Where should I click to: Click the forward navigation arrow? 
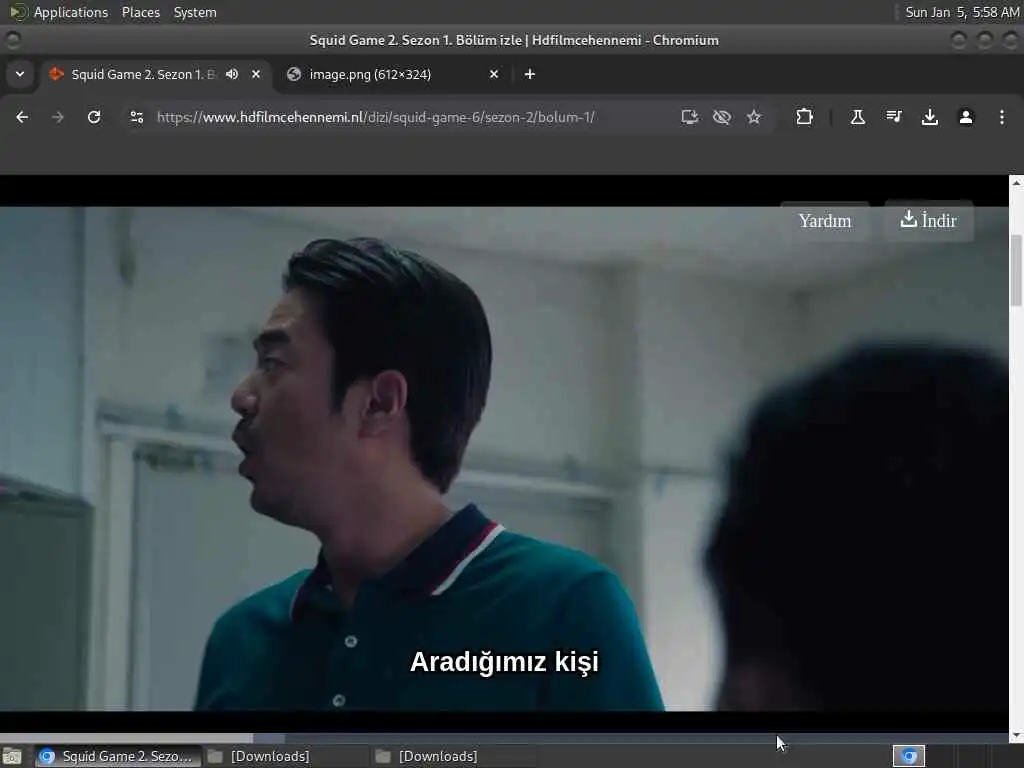[57, 117]
